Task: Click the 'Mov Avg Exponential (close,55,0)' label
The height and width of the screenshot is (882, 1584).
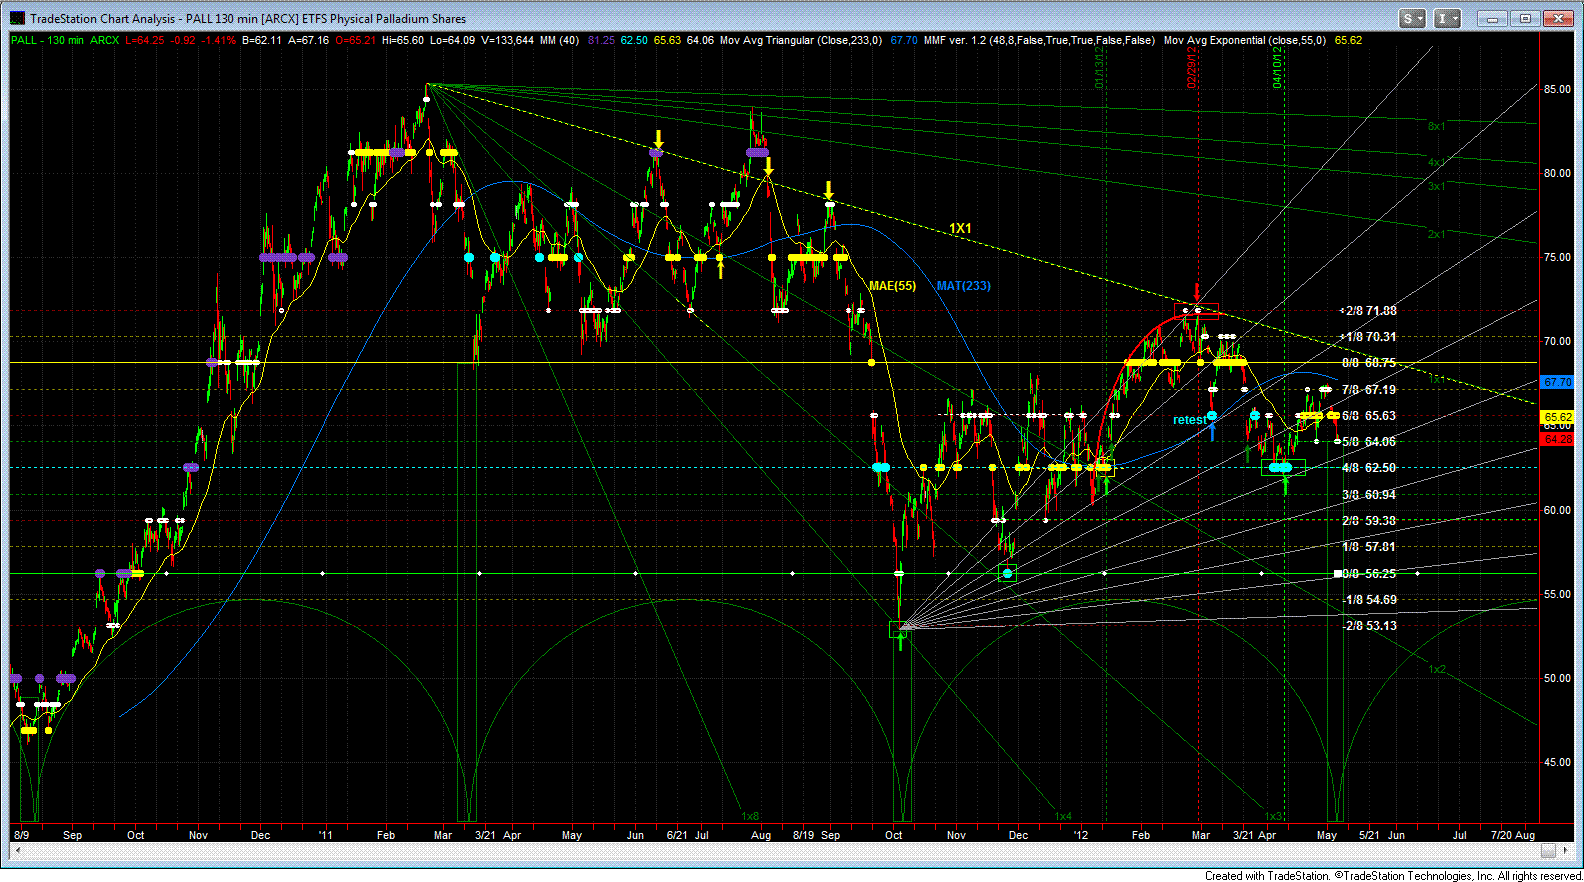Action: point(1245,40)
